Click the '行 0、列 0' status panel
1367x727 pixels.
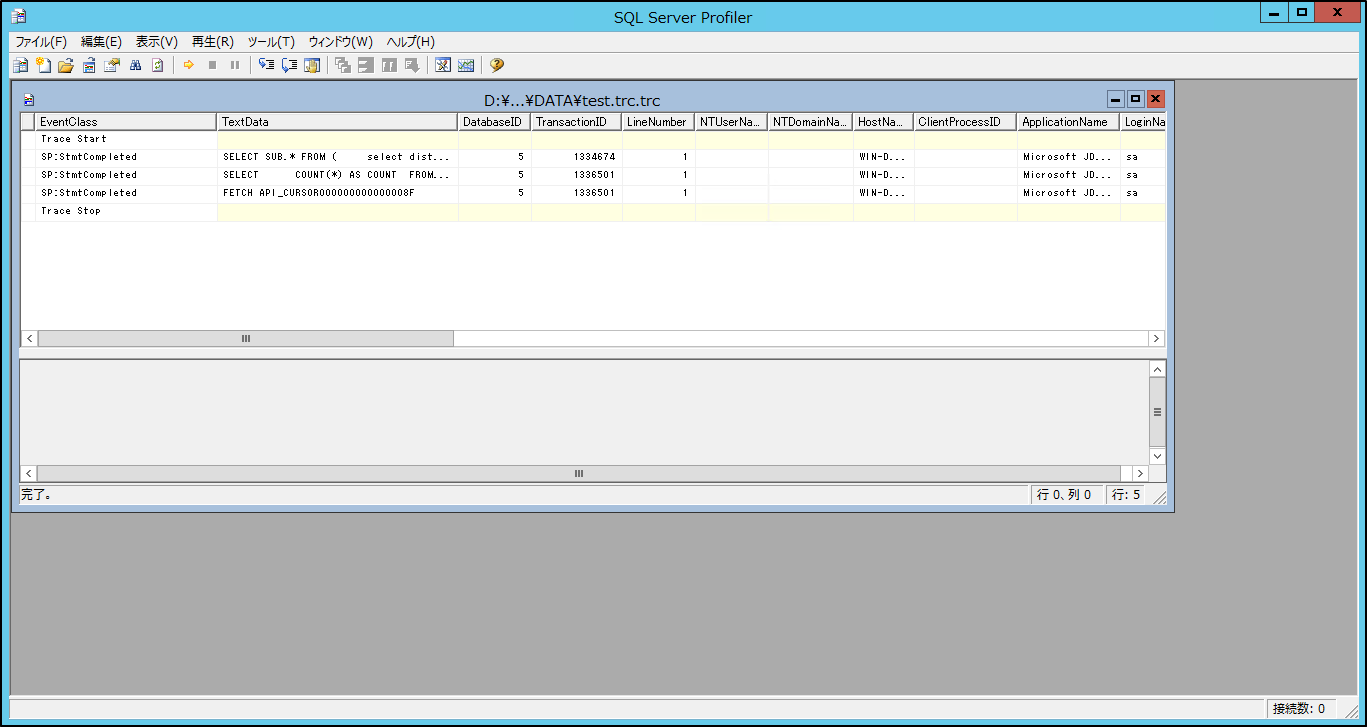click(1065, 495)
